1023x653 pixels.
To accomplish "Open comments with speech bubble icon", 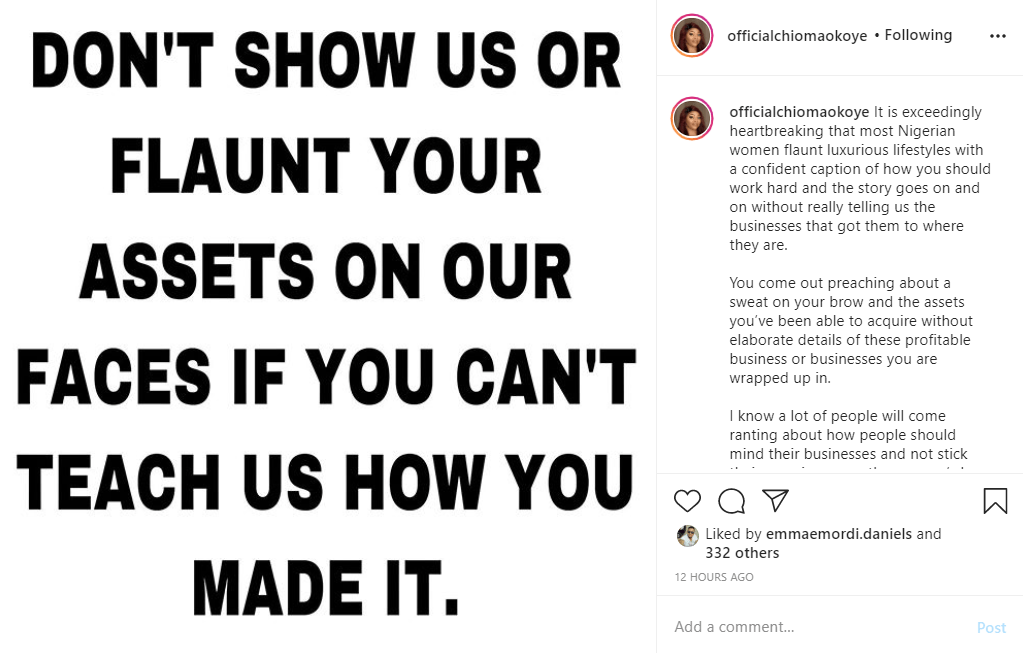I will pyautogui.click(x=731, y=501).
